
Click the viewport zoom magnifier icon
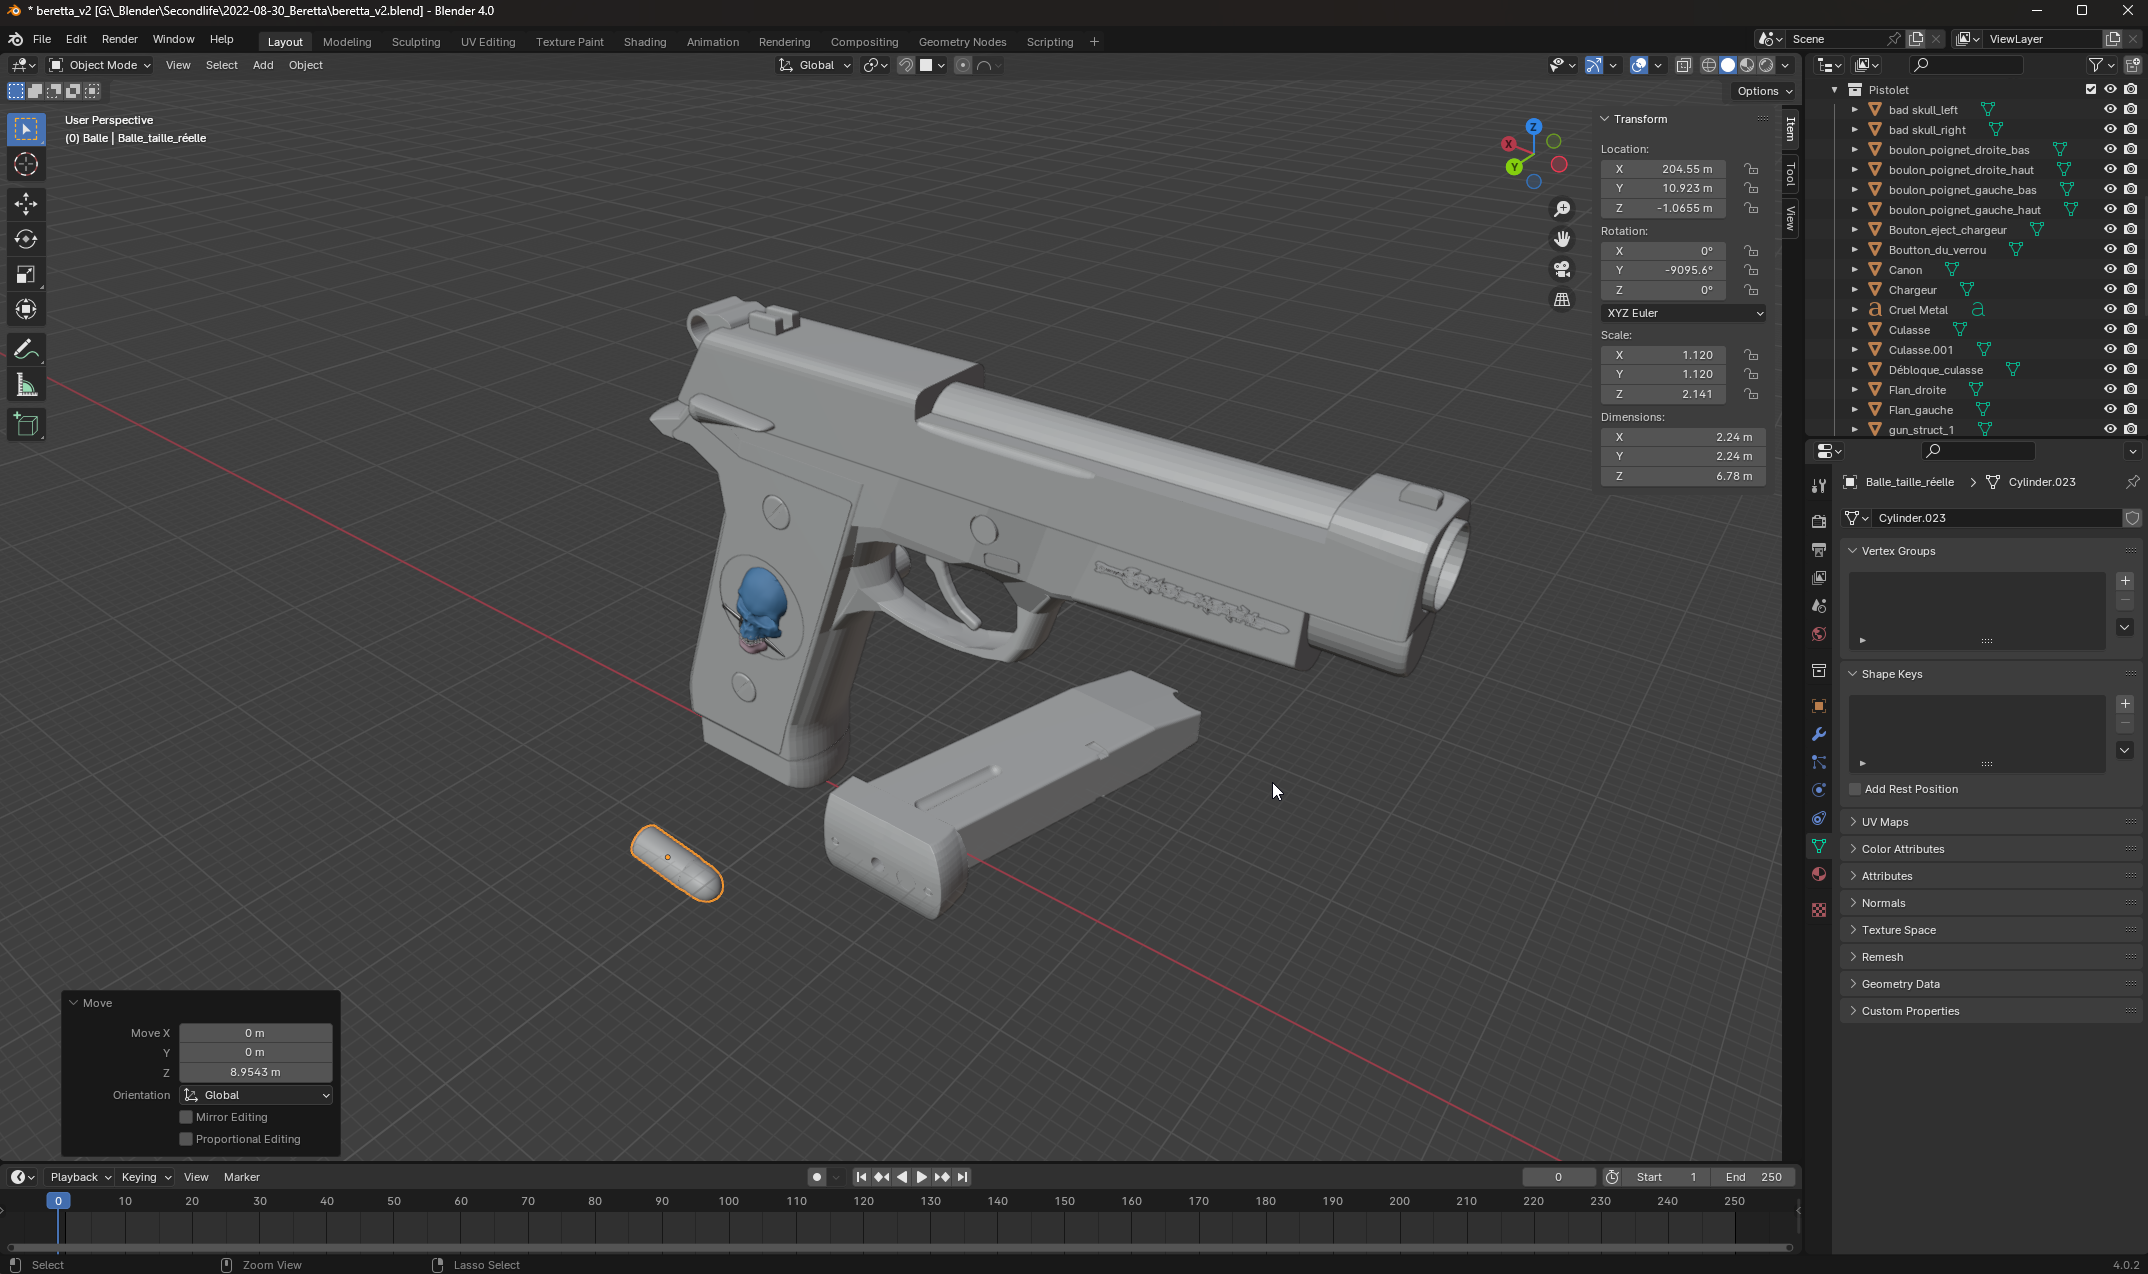pos(1562,209)
